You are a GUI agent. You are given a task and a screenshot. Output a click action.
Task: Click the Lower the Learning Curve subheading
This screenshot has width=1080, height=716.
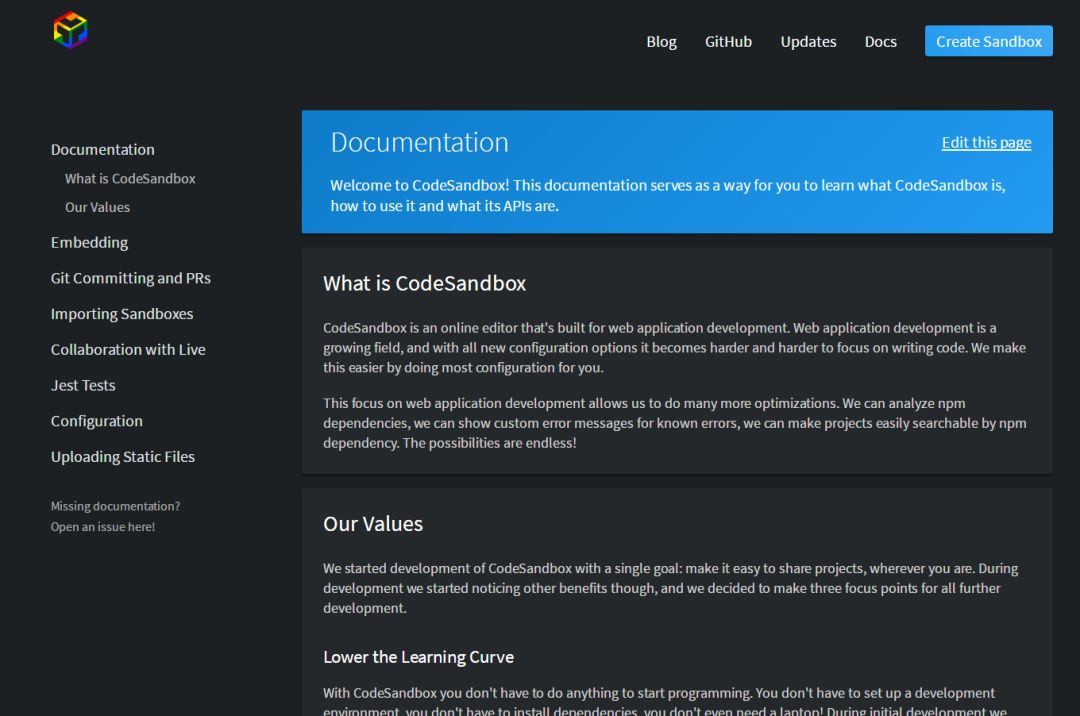(x=418, y=657)
